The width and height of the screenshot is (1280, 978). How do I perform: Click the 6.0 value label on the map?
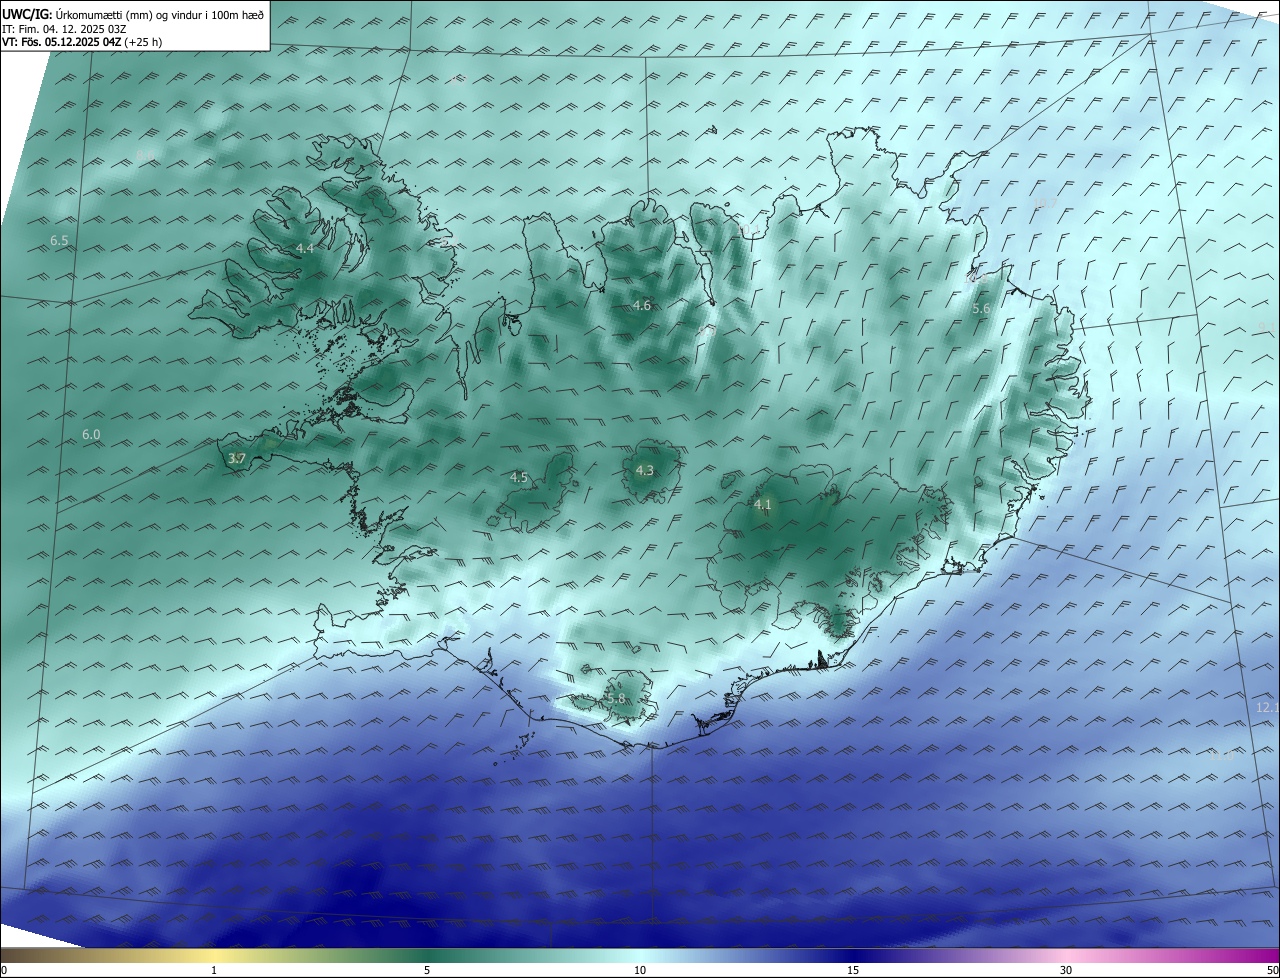[91, 434]
